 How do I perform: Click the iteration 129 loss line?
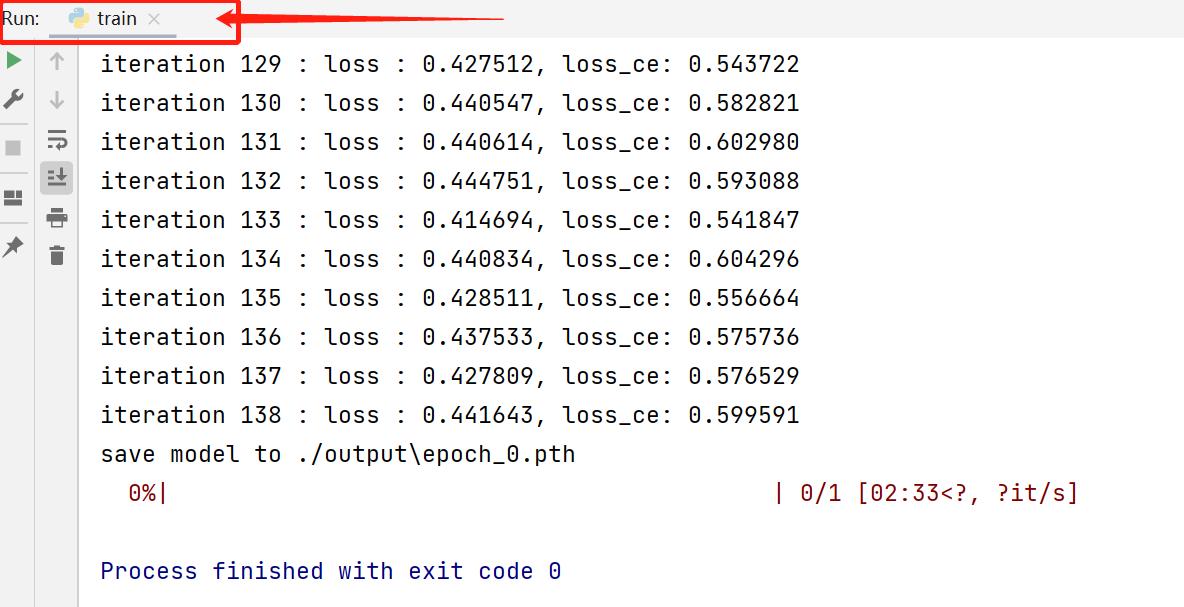click(449, 64)
